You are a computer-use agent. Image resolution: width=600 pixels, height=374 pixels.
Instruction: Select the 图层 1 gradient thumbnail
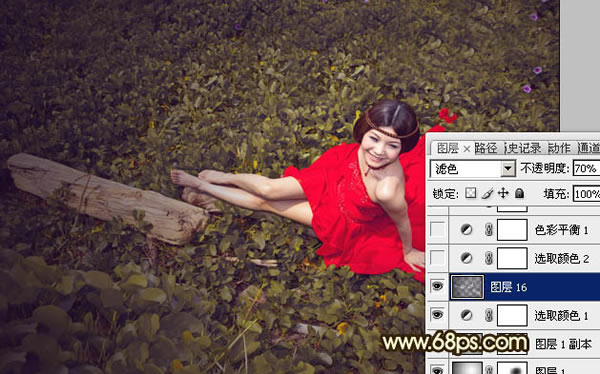coord(467,368)
